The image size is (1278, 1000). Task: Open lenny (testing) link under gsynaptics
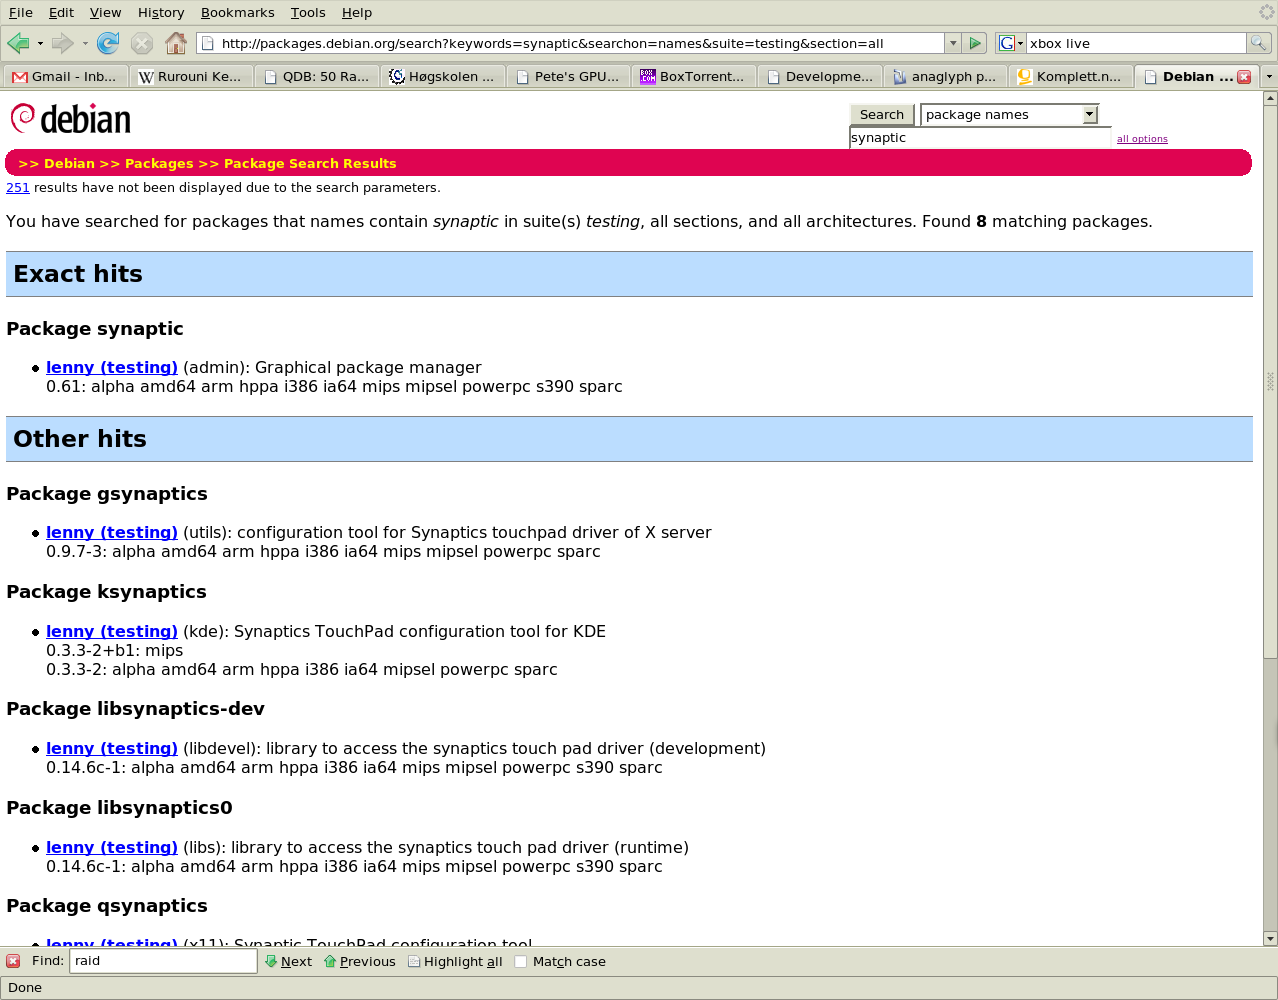[112, 533]
